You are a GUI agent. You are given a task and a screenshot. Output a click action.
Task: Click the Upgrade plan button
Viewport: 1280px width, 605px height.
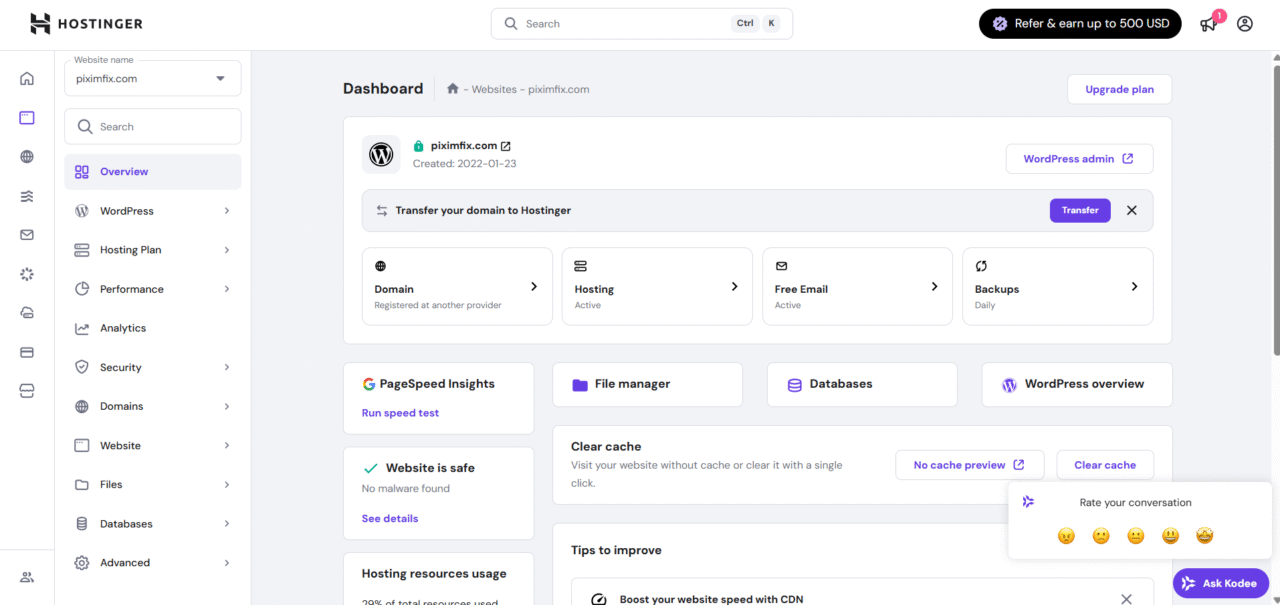coord(1119,89)
